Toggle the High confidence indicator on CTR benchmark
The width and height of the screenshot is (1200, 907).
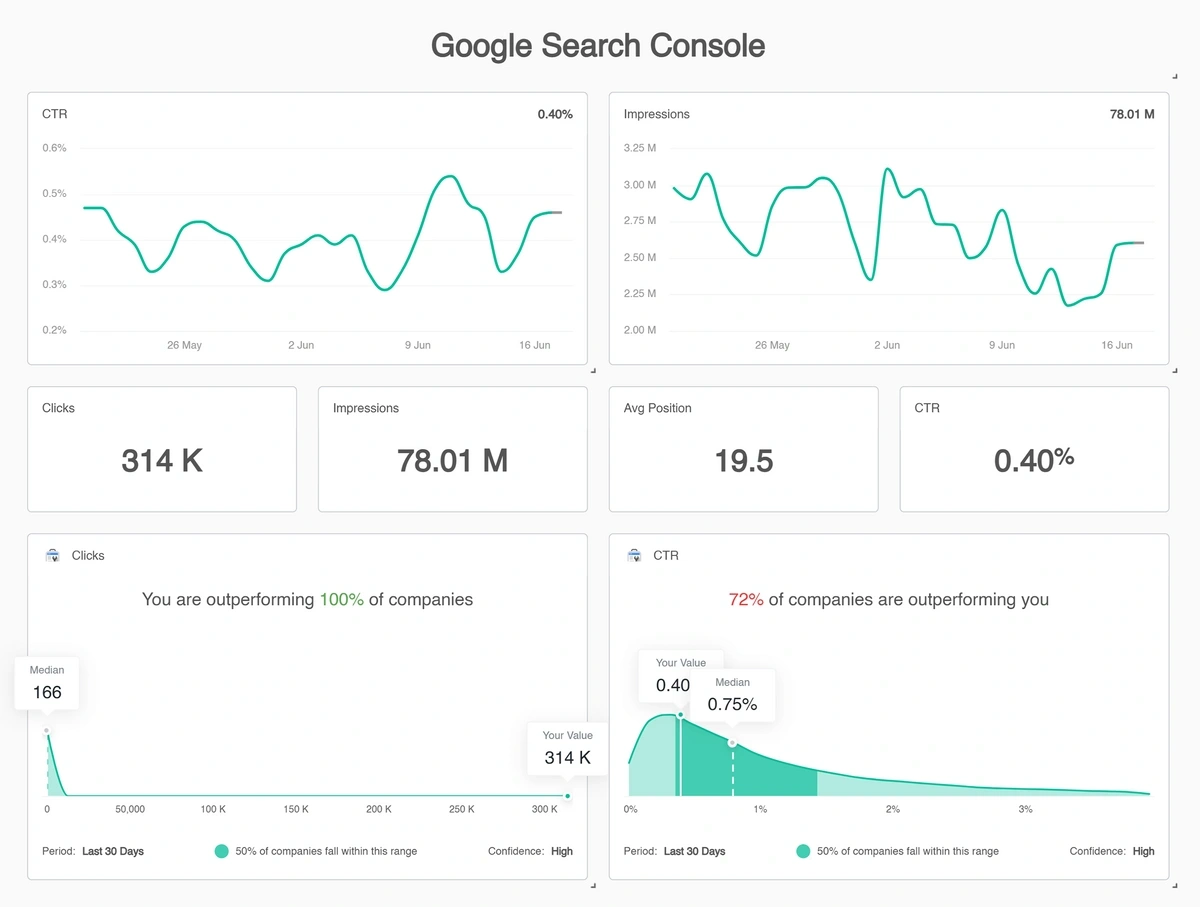coord(1143,851)
